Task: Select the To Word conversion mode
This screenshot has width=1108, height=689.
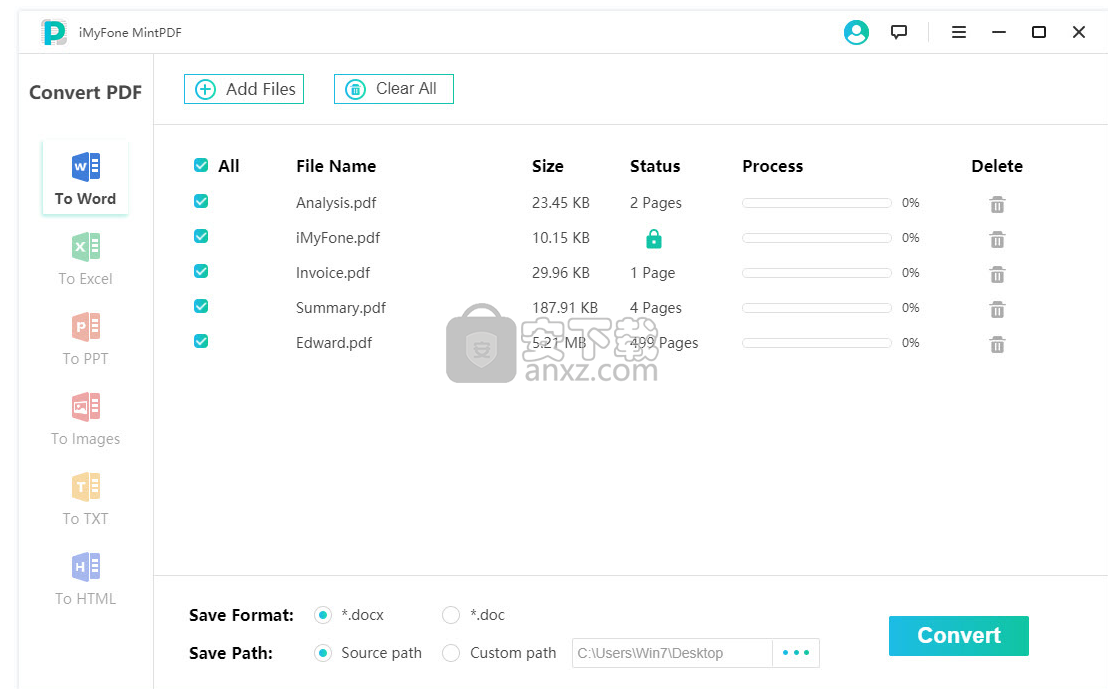Action: pyautogui.click(x=86, y=178)
